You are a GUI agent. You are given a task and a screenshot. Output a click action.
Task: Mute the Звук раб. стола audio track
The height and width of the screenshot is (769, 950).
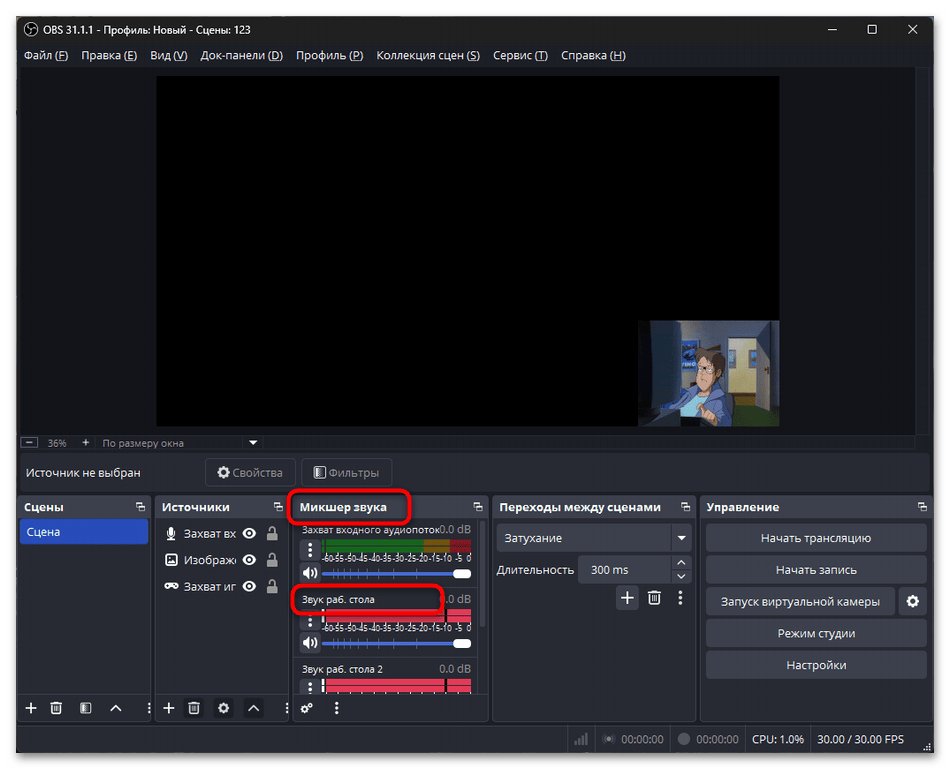click(310, 643)
